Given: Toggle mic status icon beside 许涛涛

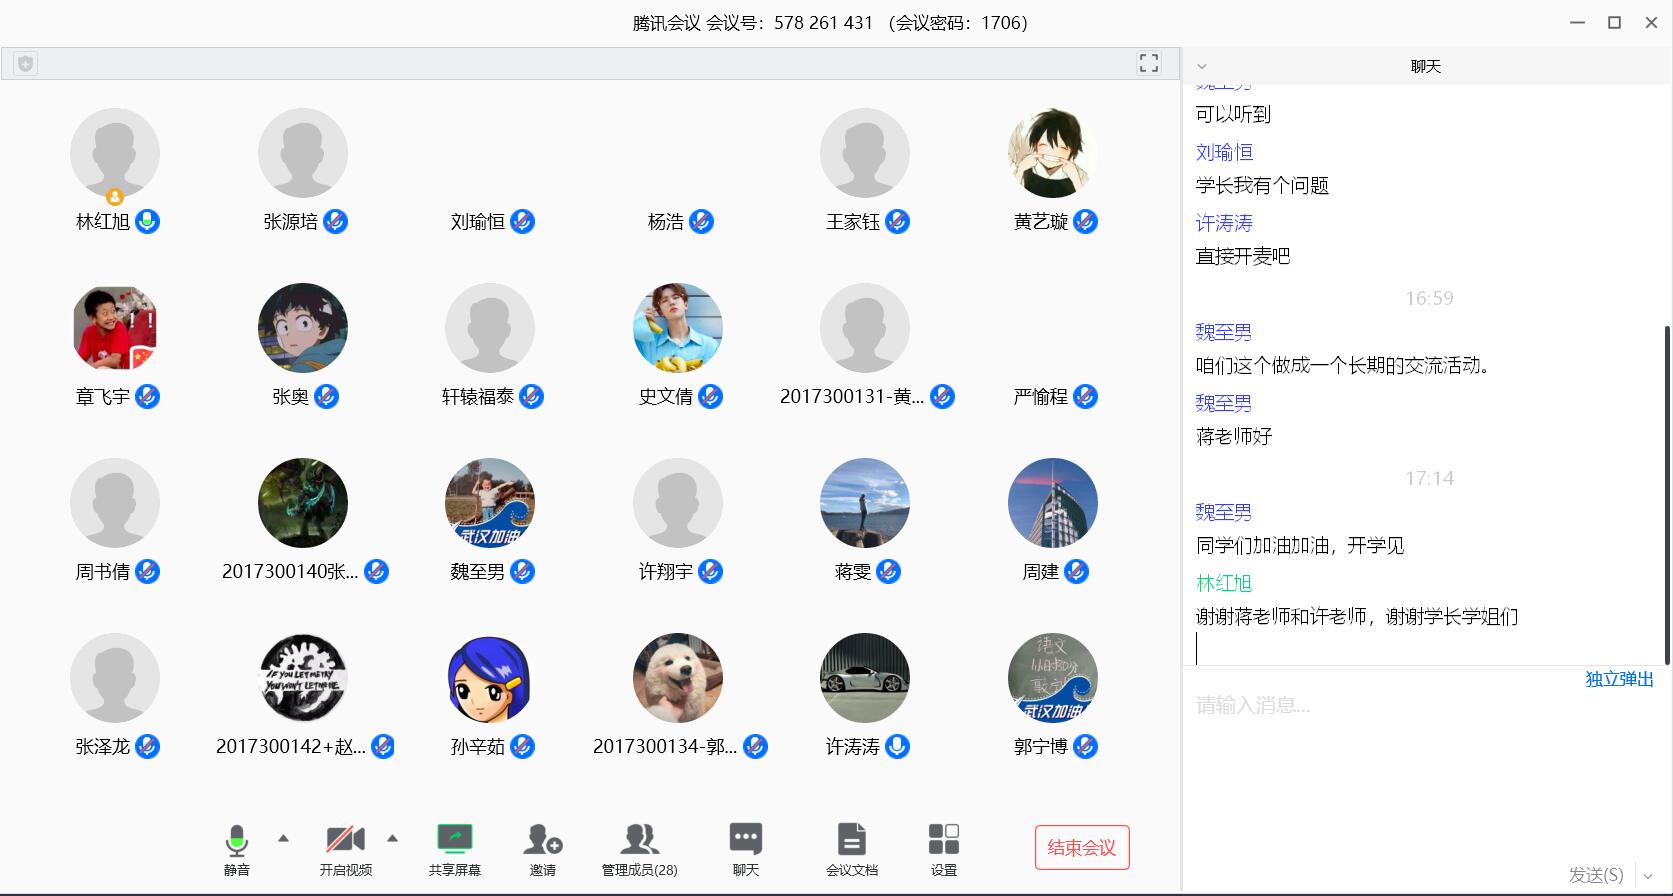Looking at the screenshot, I should coord(897,747).
